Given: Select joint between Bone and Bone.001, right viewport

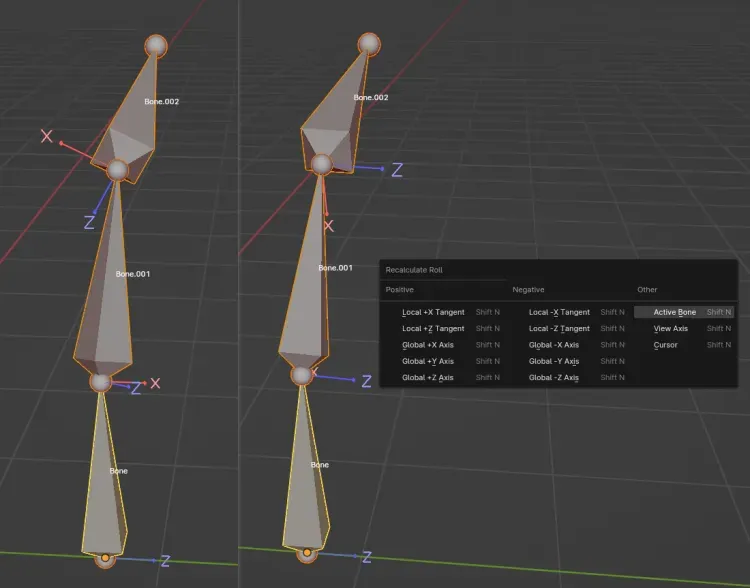Looking at the screenshot, I should [301, 375].
